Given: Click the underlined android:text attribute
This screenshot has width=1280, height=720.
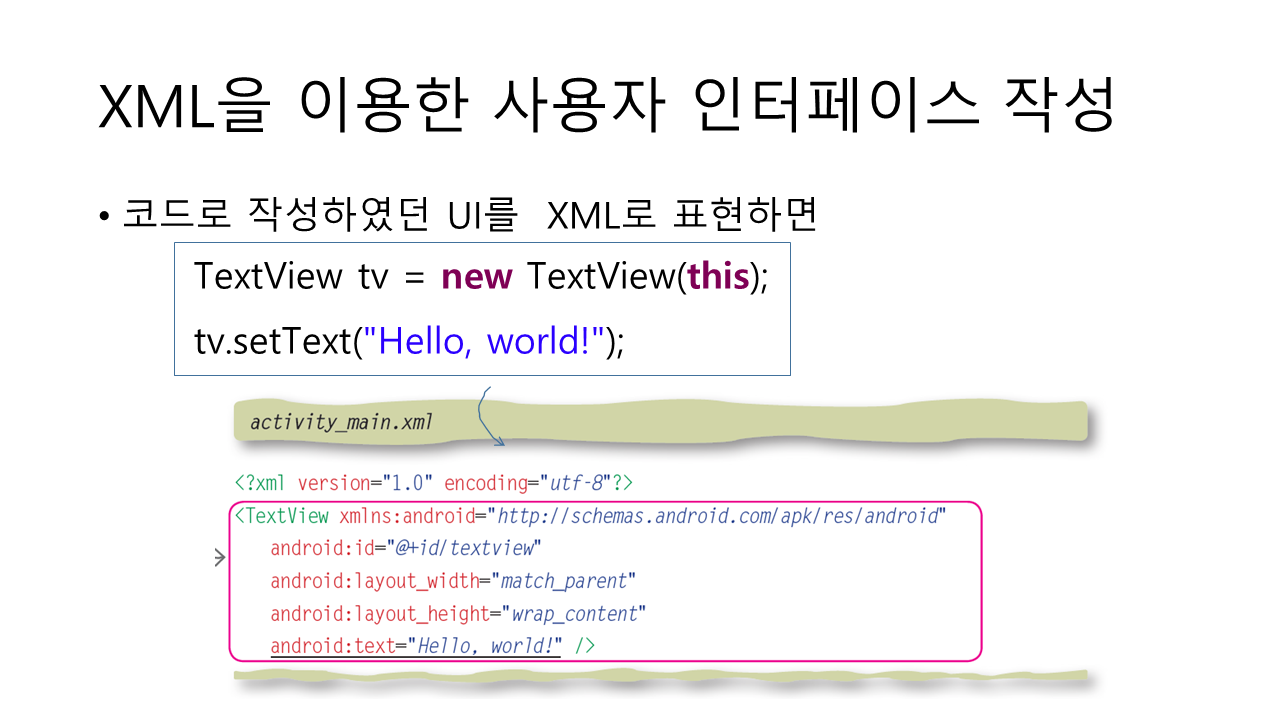Looking at the screenshot, I should click(333, 646).
